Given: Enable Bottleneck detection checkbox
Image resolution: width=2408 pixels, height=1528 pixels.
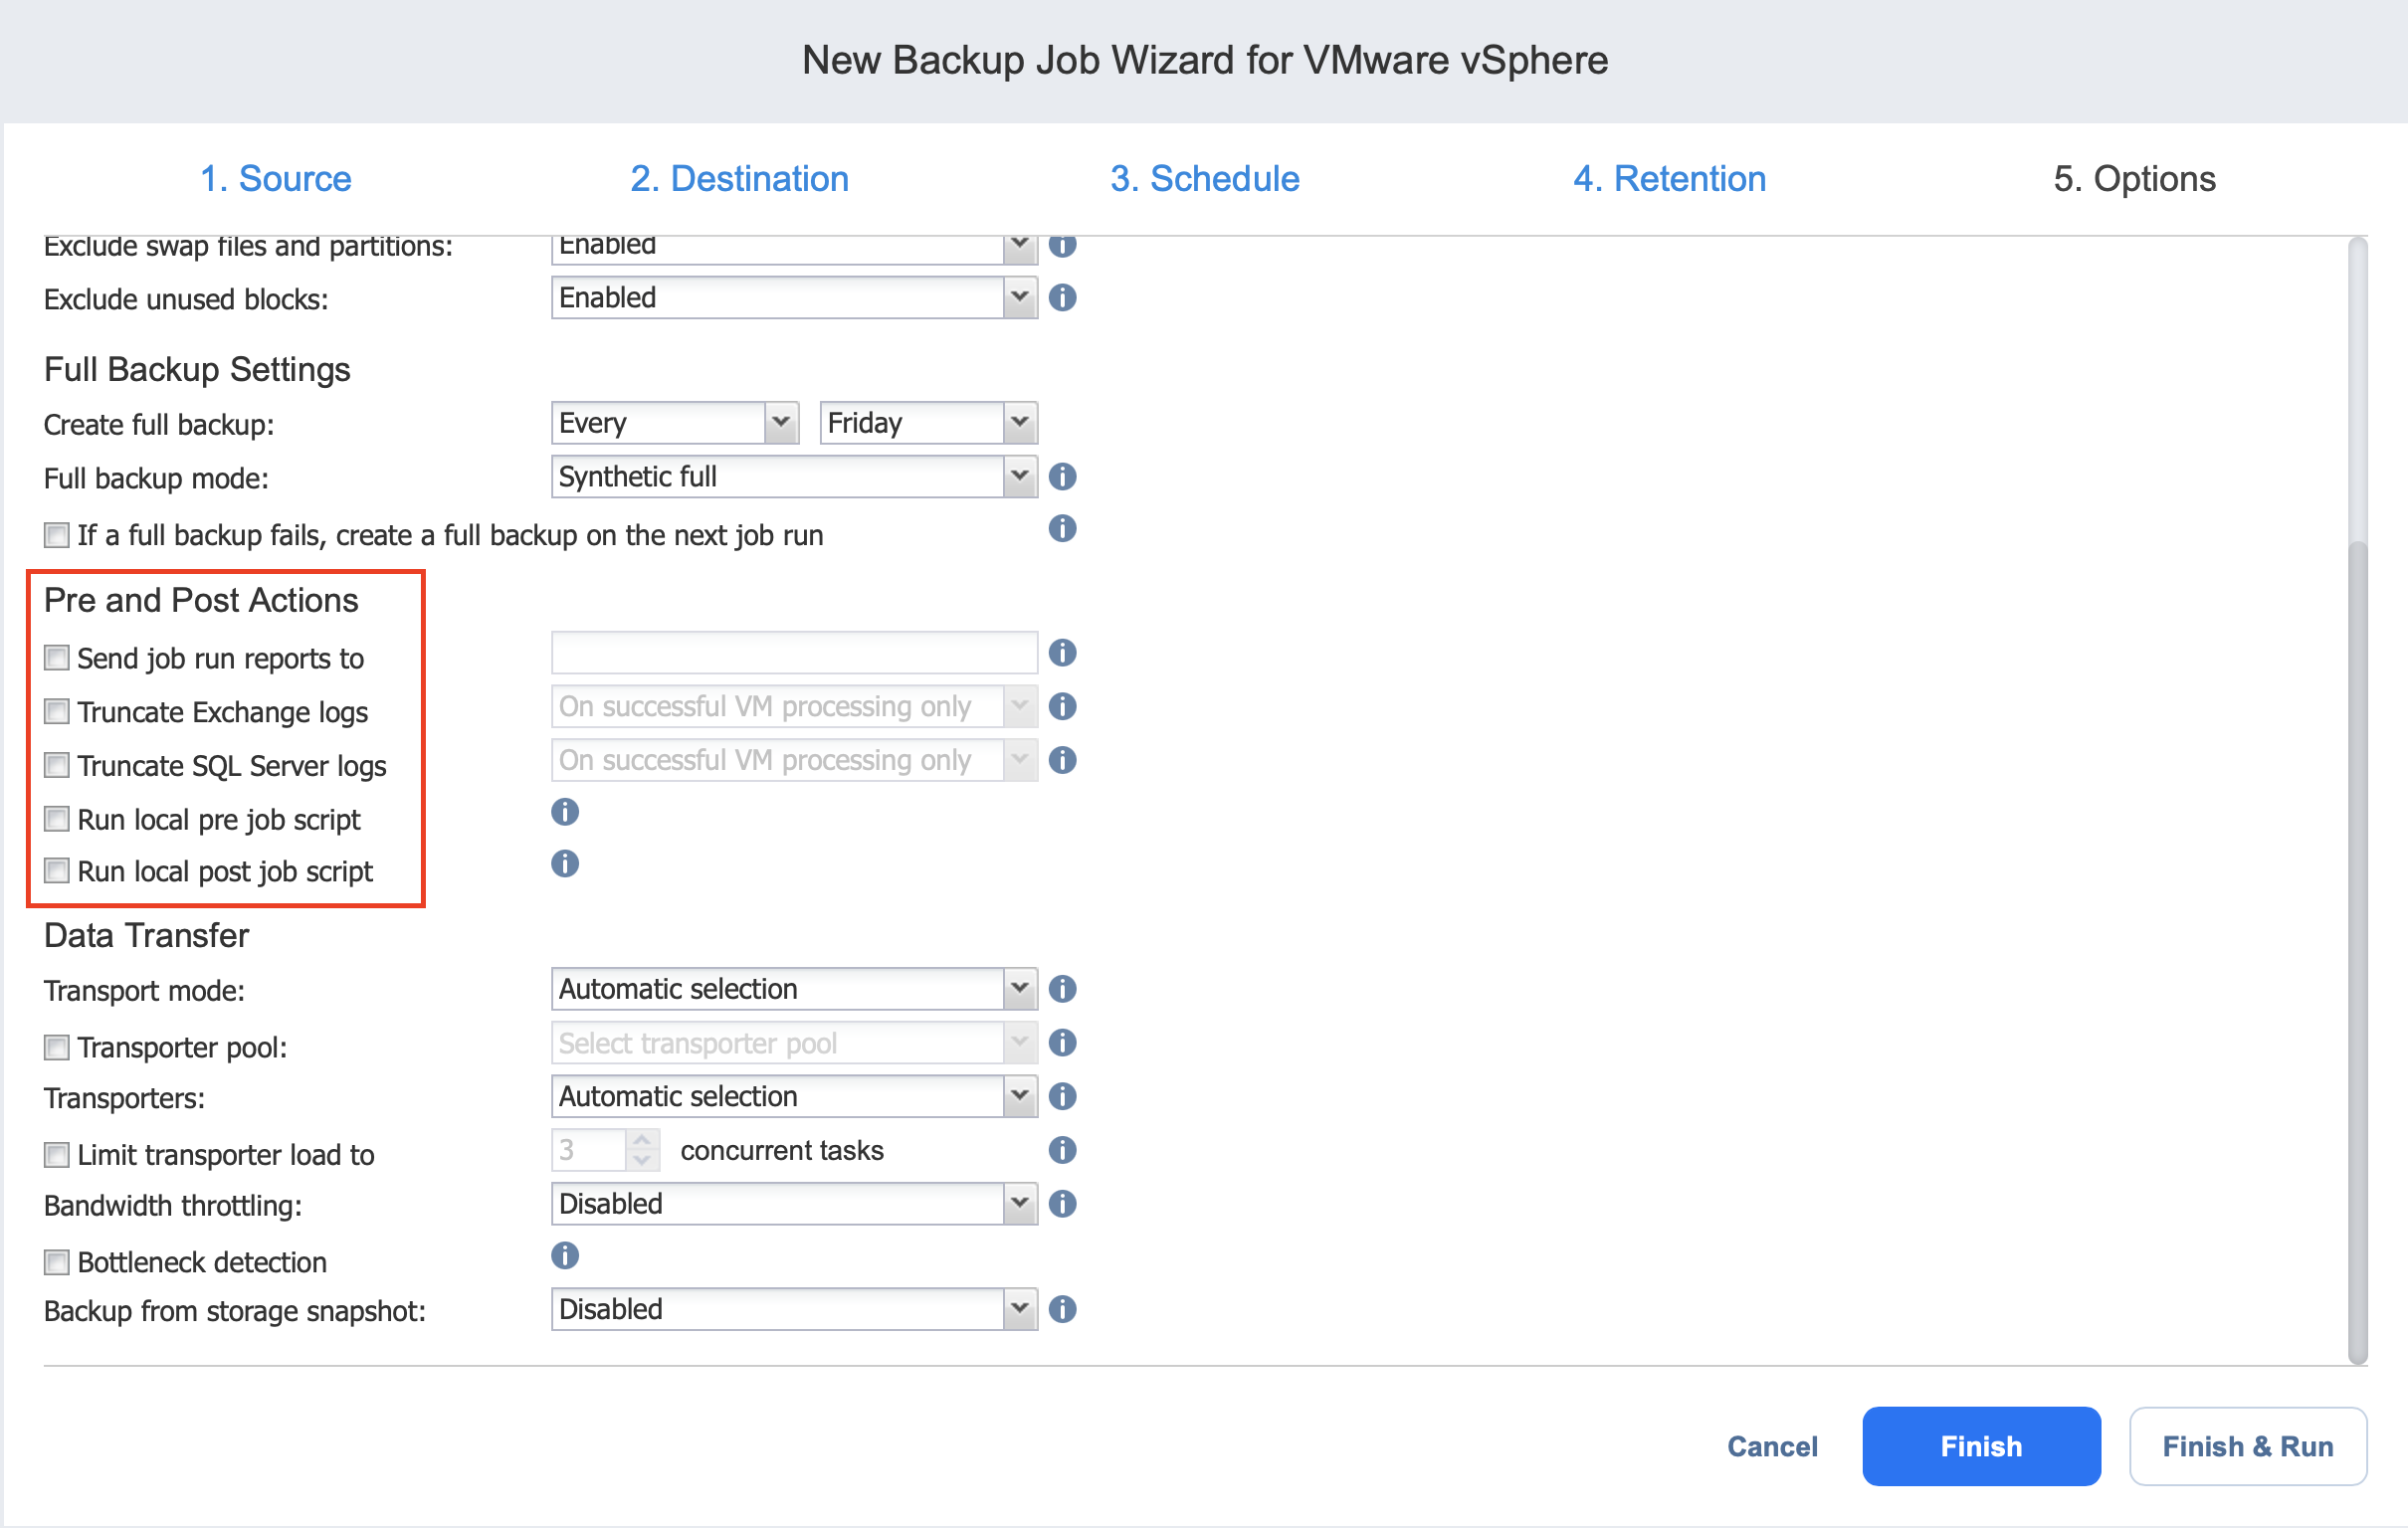Looking at the screenshot, I should click(x=57, y=1262).
